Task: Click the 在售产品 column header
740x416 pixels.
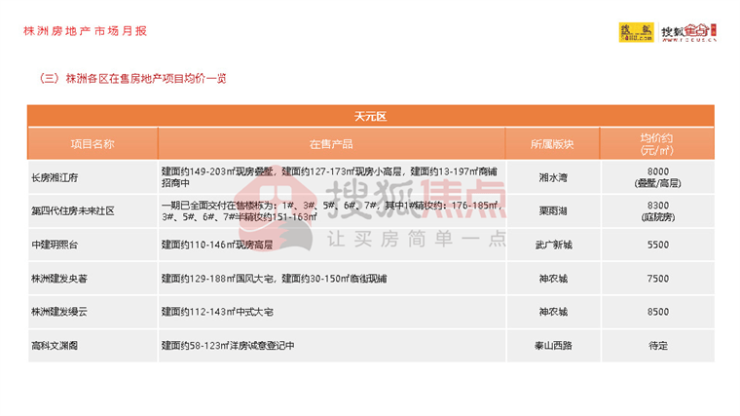Action: click(331, 144)
